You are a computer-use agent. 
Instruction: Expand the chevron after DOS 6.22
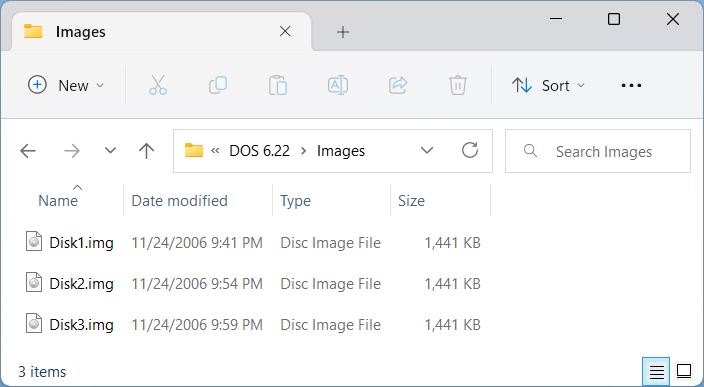304,151
